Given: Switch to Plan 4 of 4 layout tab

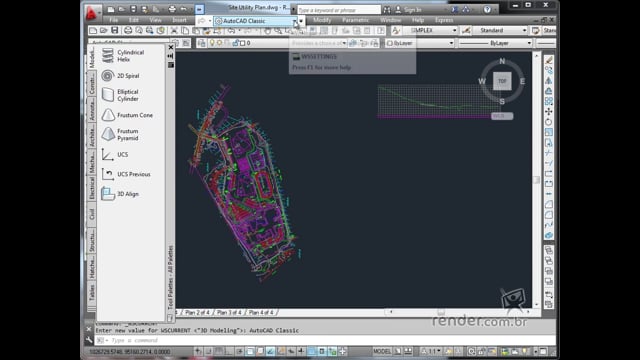Looking at the screenshot, I should 261,313.
